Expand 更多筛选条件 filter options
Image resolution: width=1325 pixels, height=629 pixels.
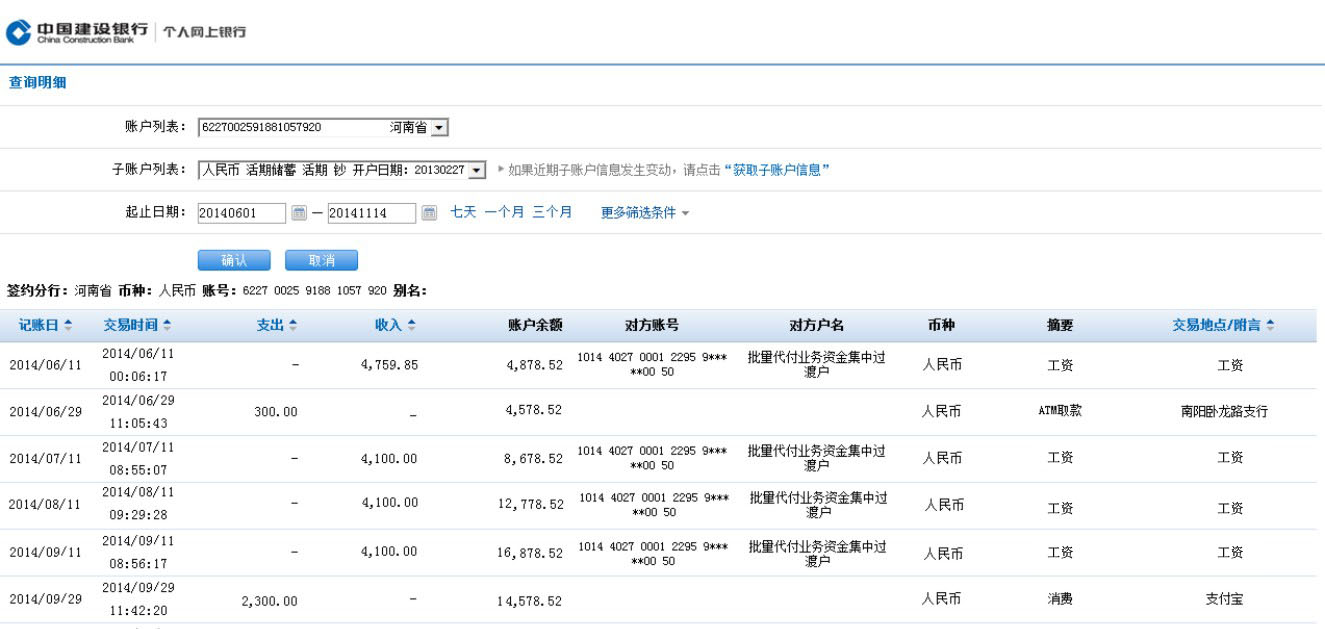coord(644,212)
